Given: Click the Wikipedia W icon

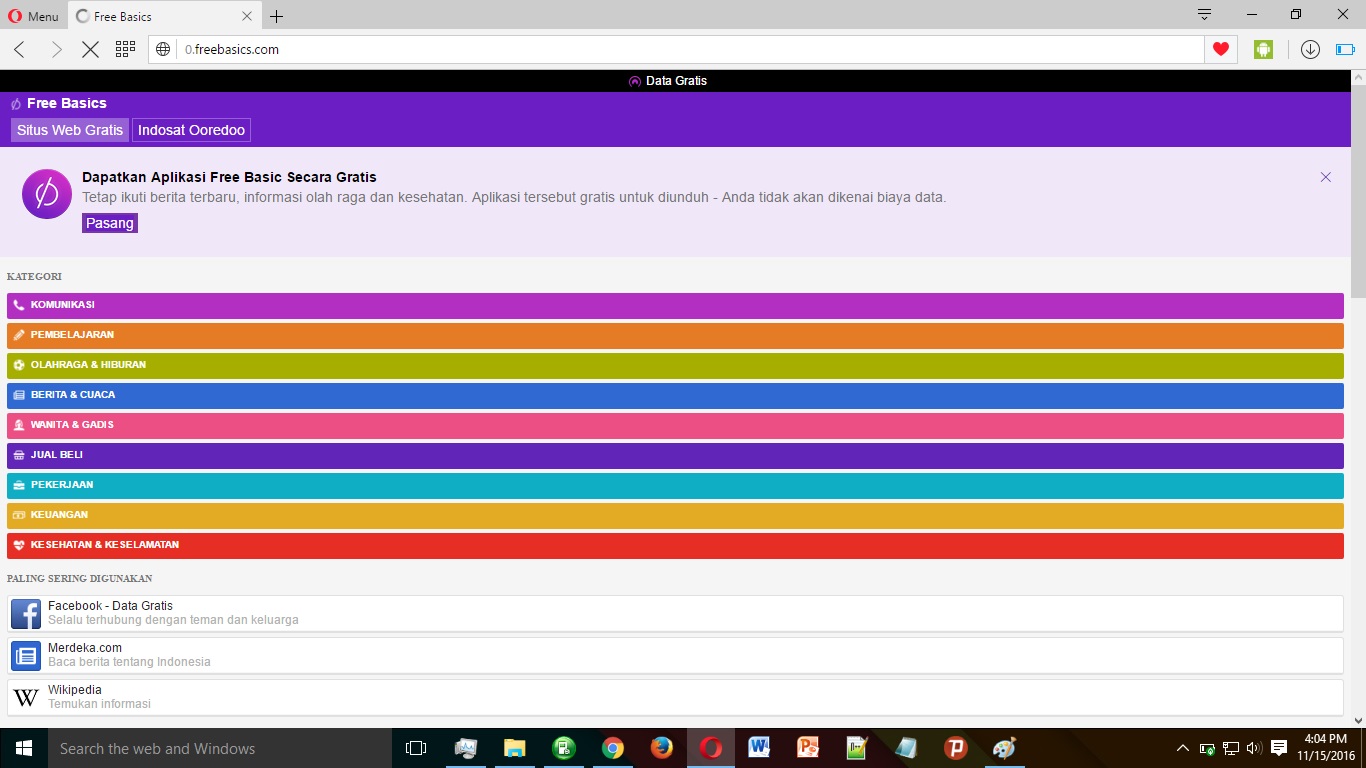Looking at the screenshot, I should pyautogui.click(x=25, y=696).
